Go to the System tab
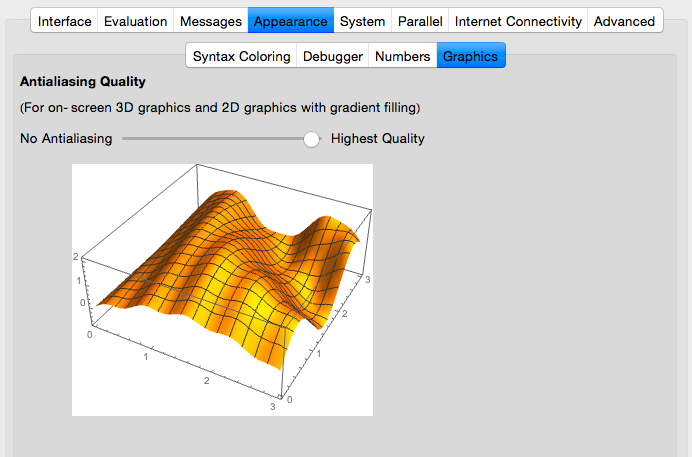 click(x=362, y=21)
